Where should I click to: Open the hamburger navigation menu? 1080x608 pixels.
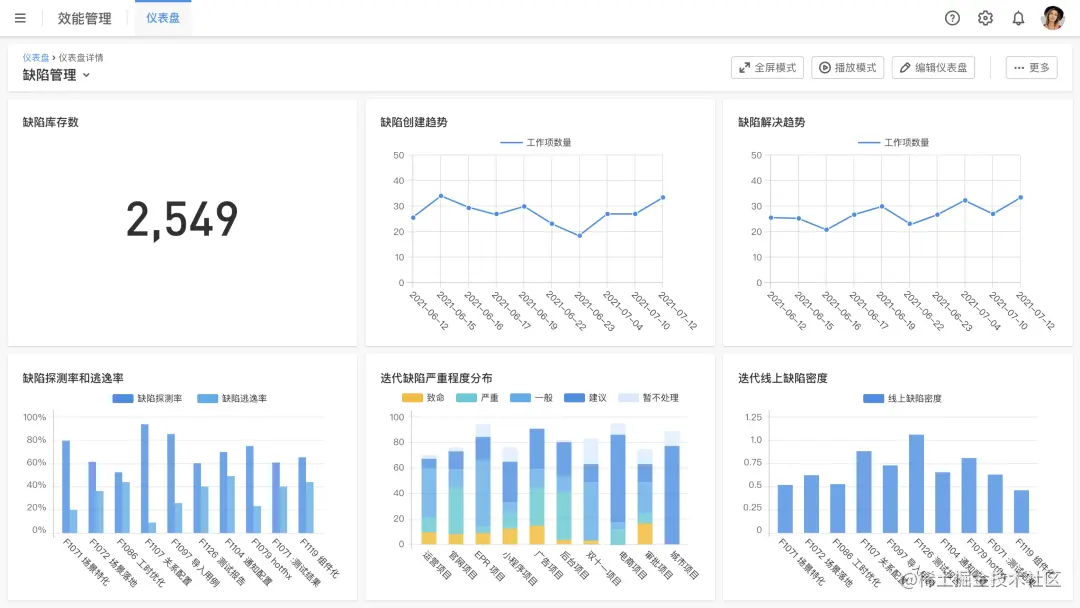[20, 18]
